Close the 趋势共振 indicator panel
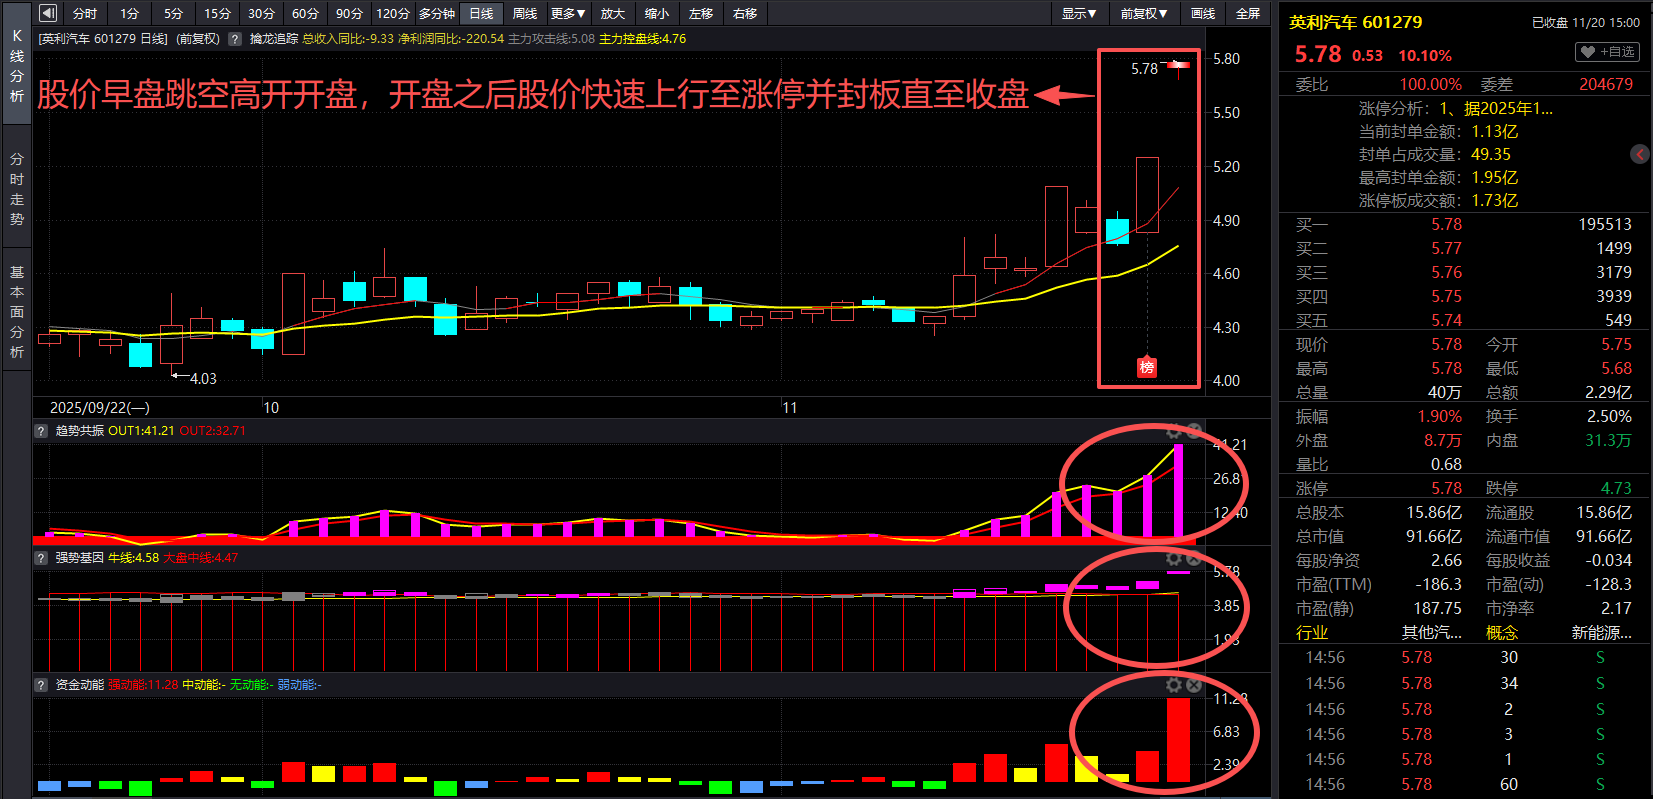The image size is (1653, 799). (x=1194, y=431)
